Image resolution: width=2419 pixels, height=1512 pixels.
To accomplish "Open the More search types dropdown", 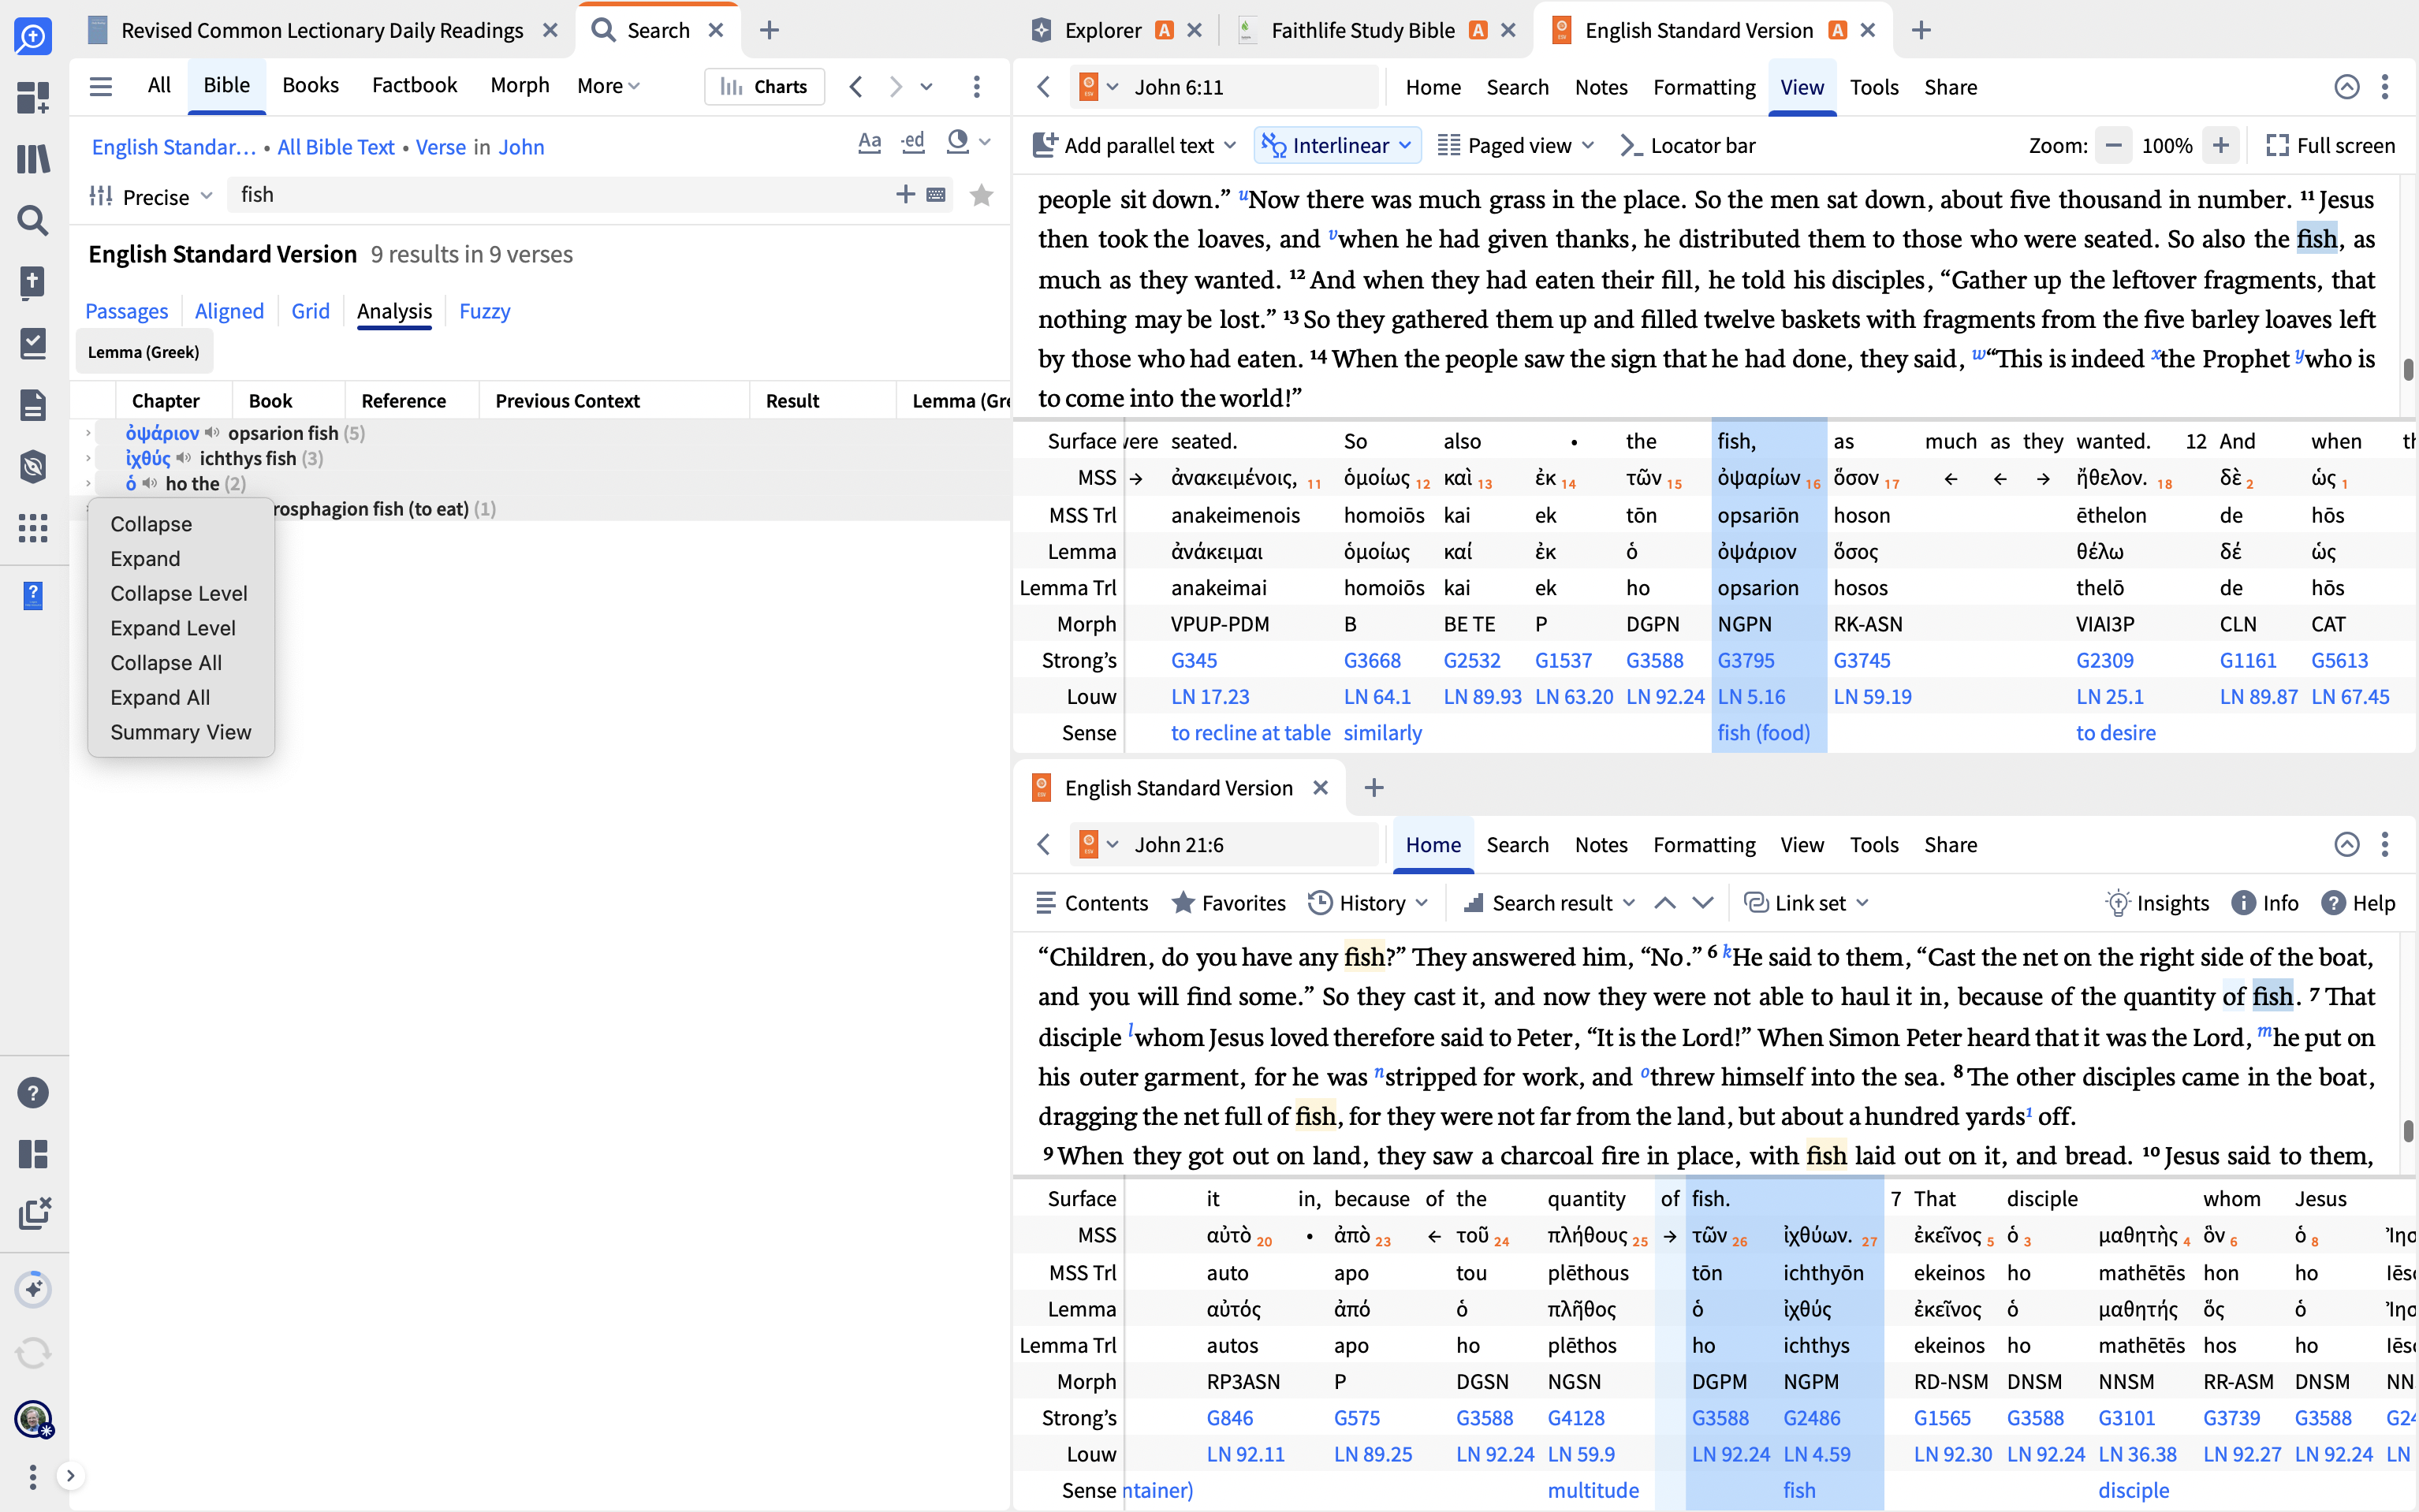I will 608,86.
